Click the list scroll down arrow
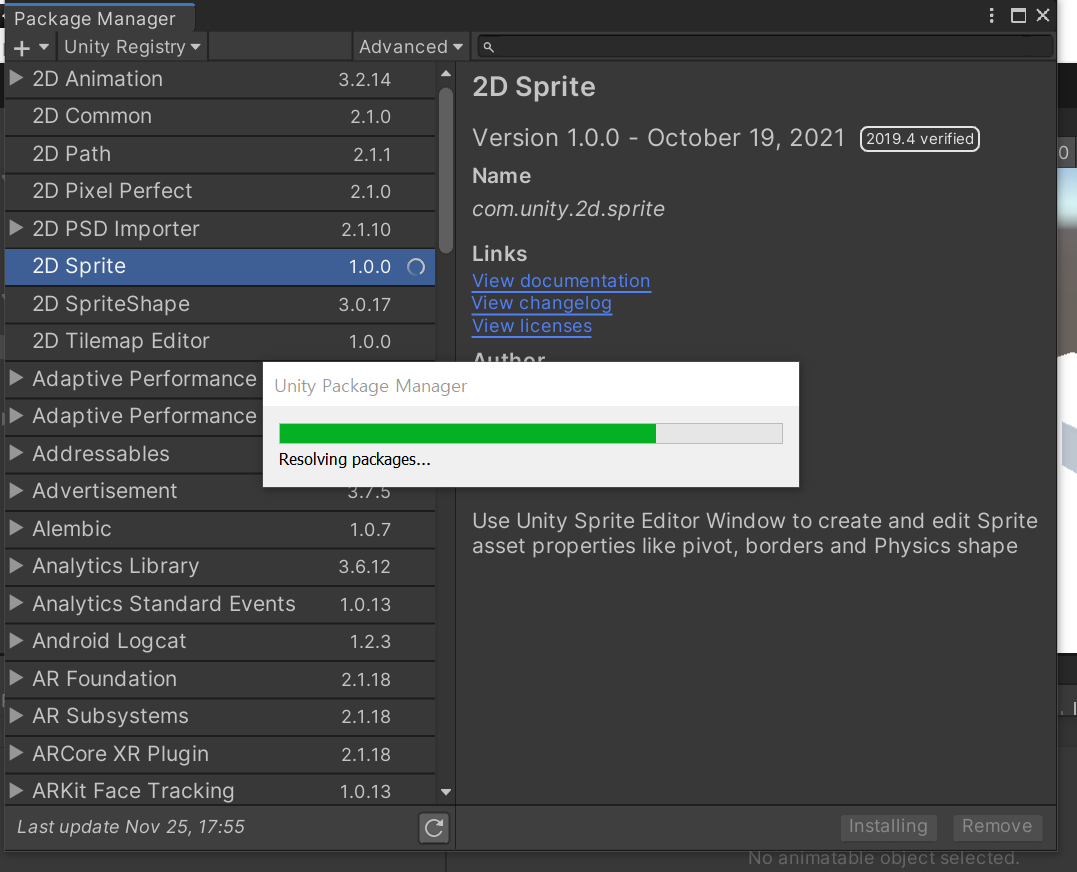1077x872 pixels. pos(446,792)
